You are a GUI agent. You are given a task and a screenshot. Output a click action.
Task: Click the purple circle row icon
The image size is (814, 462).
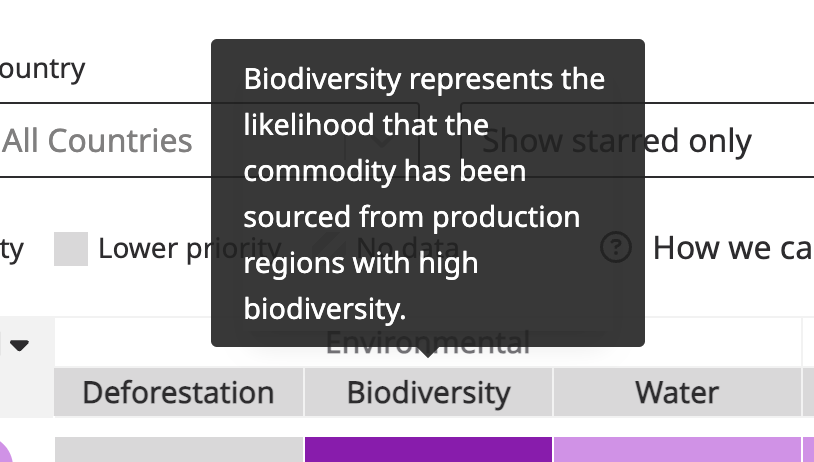pyautogui.click(x=5, y=452)
